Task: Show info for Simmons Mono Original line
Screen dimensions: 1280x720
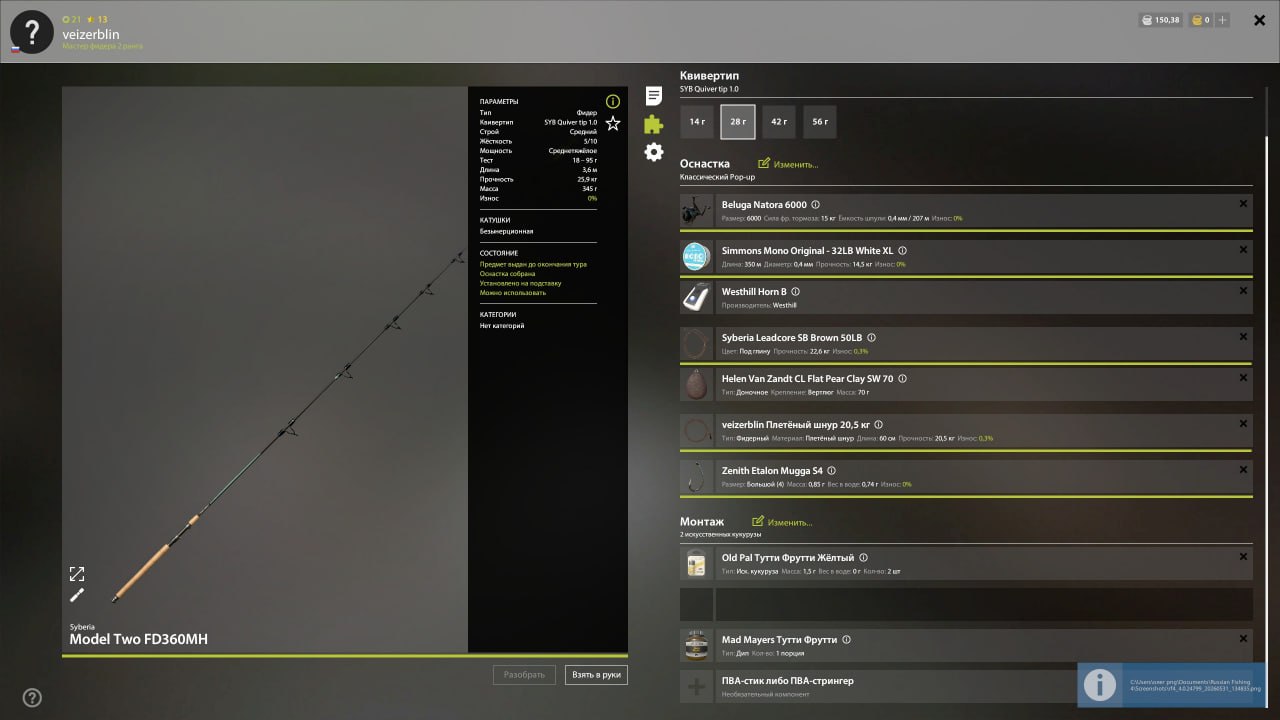Action: [902, 251]
